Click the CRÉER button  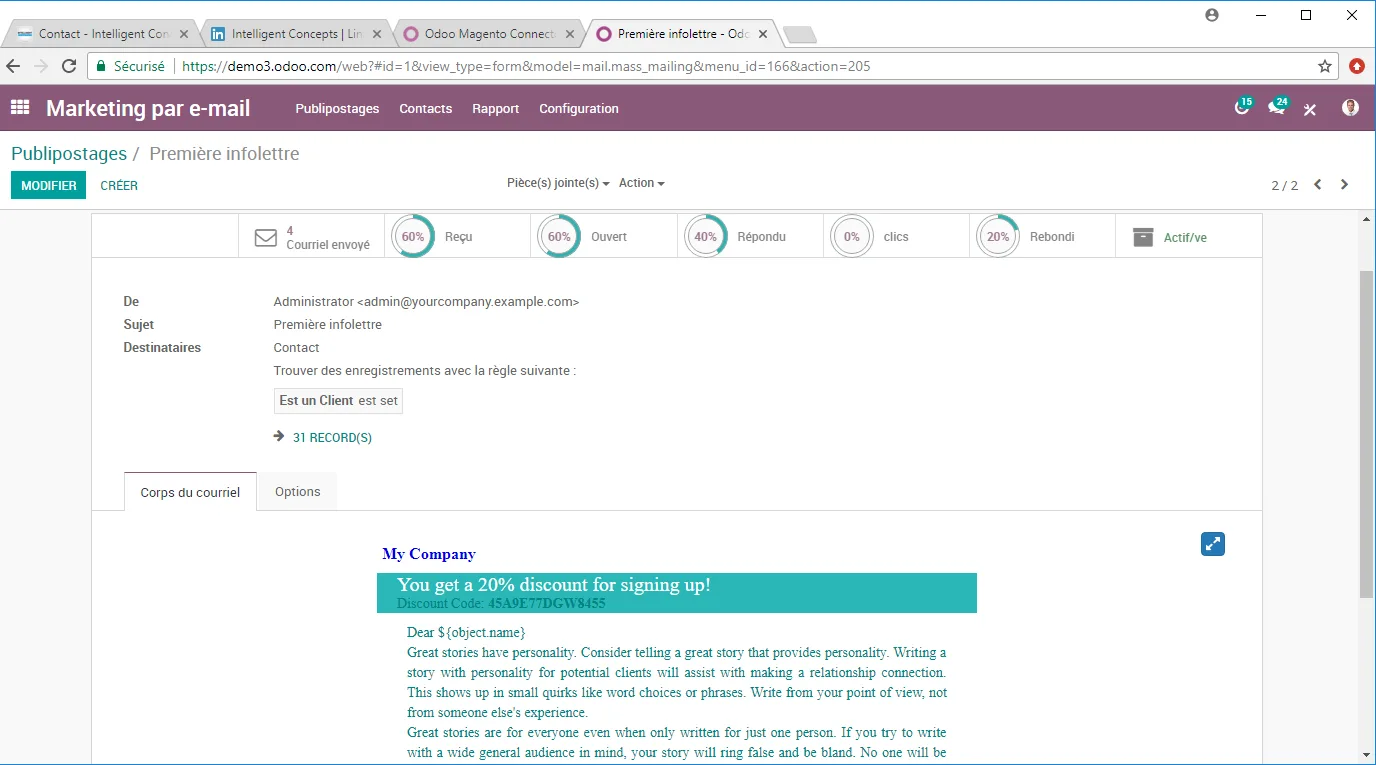(119, 185)
